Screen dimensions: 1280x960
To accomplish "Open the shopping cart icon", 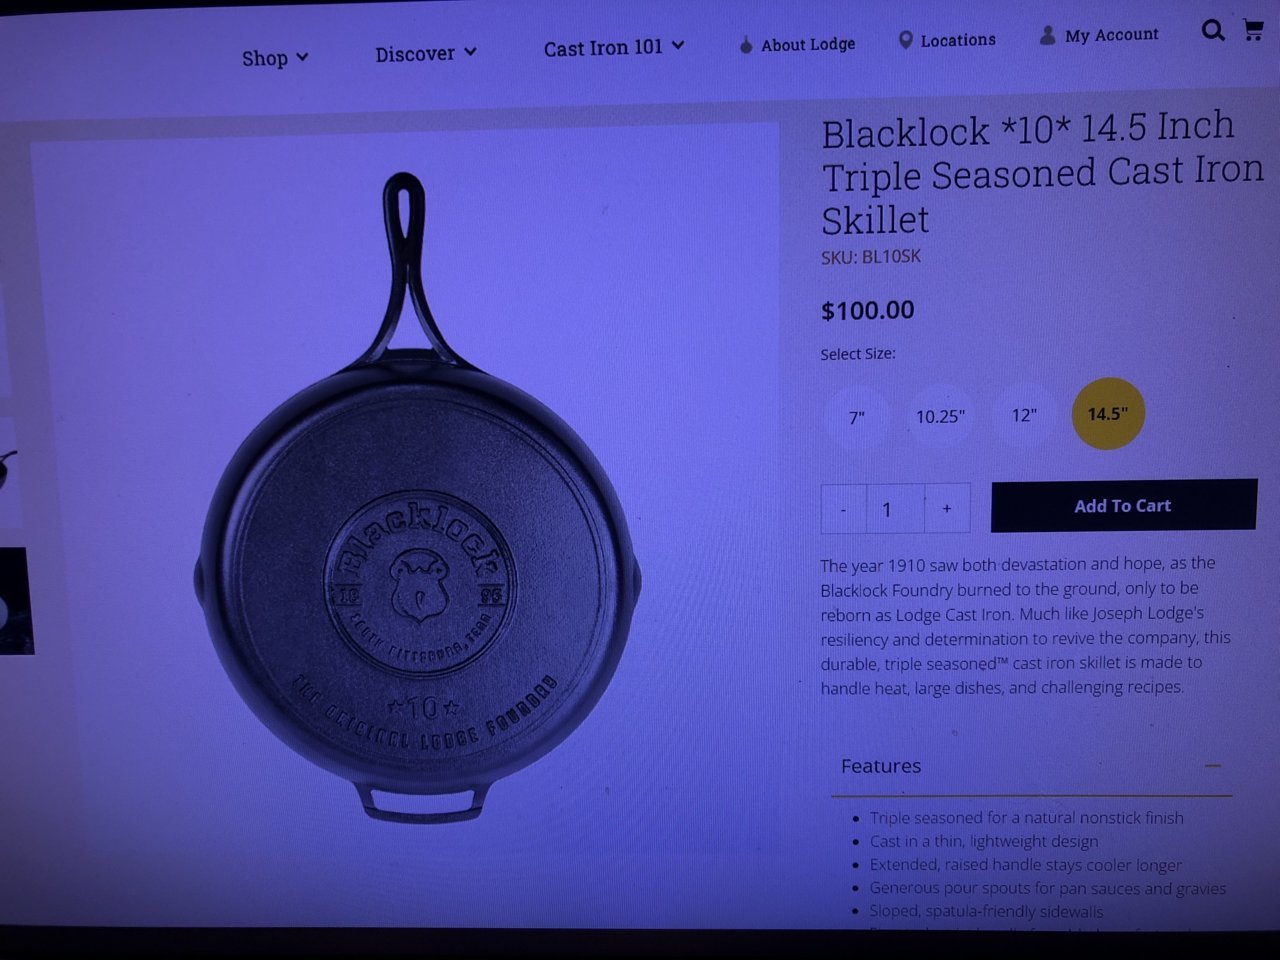I will click(1253, 29).
